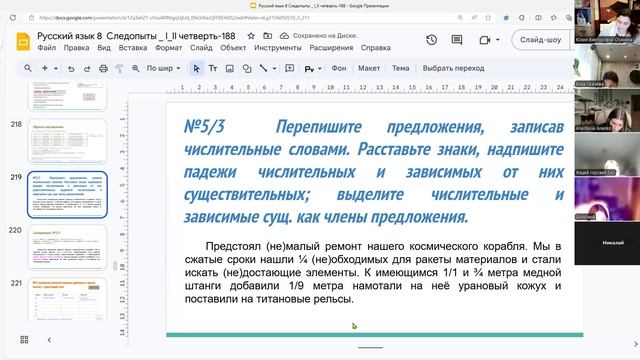Open the Файл menu
Screen dimensions: 640x360
pos(47,48)
